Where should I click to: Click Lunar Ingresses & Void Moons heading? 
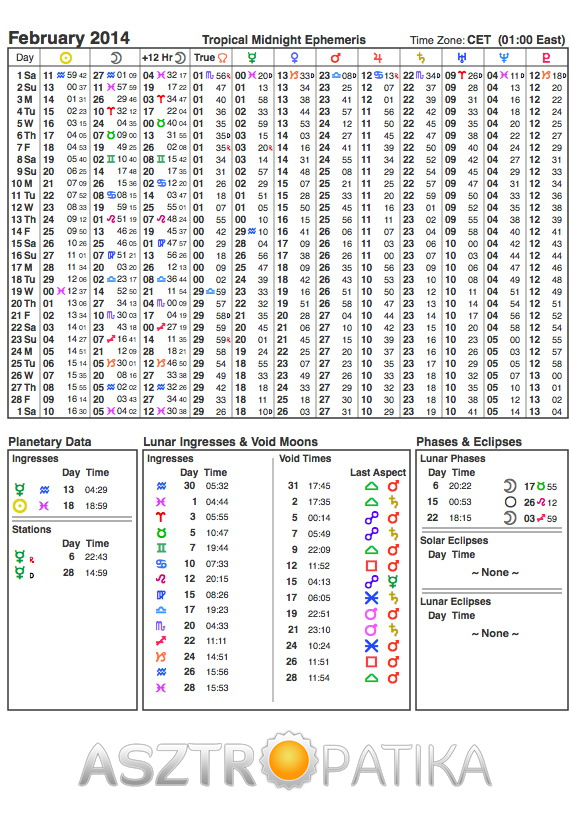pyautogui.click(x=230, y=442)
